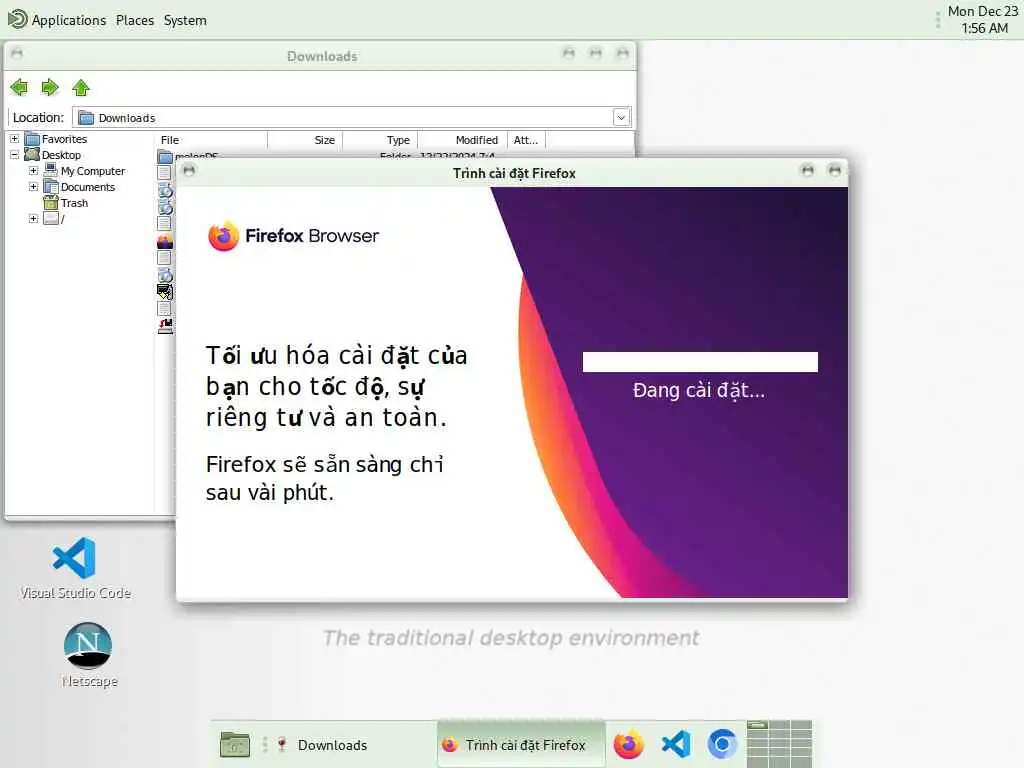This screenshot has width=1024, height=768.
Task: Select Desktop in the folder tree
Action: click(61, 155)
